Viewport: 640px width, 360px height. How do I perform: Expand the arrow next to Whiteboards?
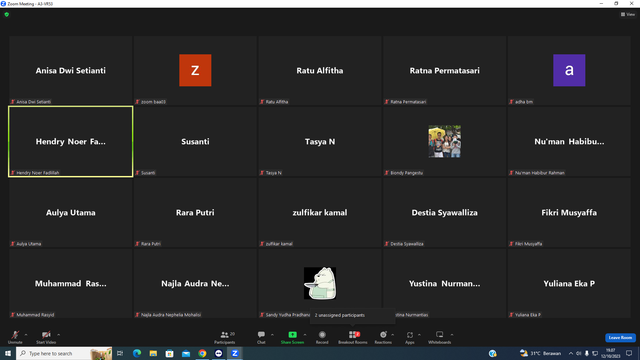pyautogui.click(x=452, y=335)
